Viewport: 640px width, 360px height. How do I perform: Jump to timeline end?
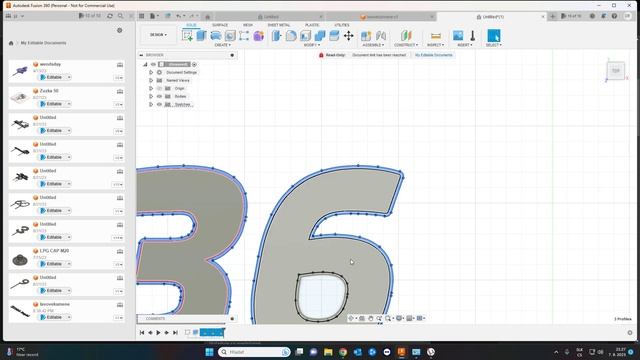[x=175, y=333]
